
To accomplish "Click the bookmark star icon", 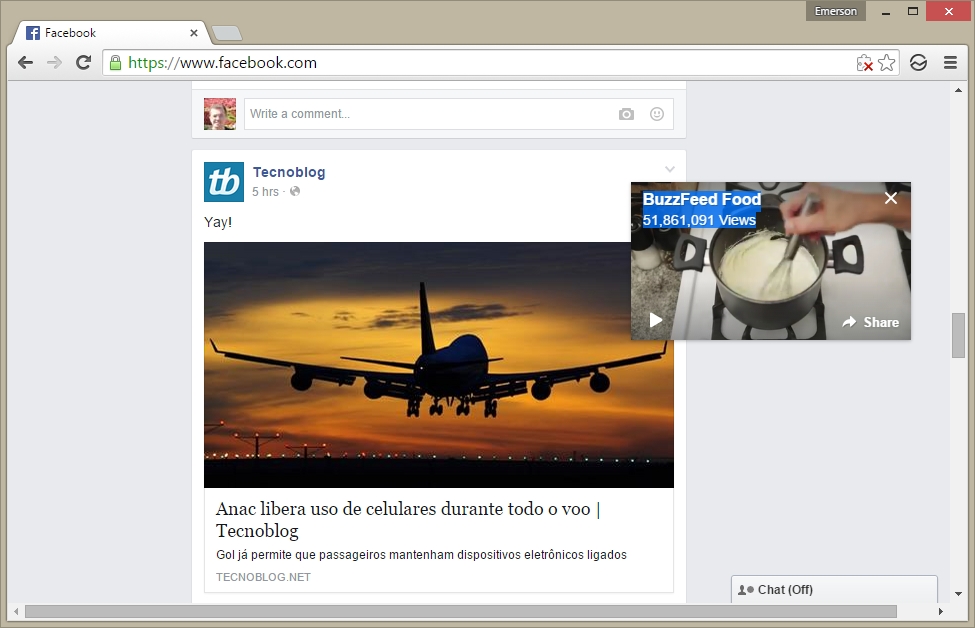I will coord(886,62).
